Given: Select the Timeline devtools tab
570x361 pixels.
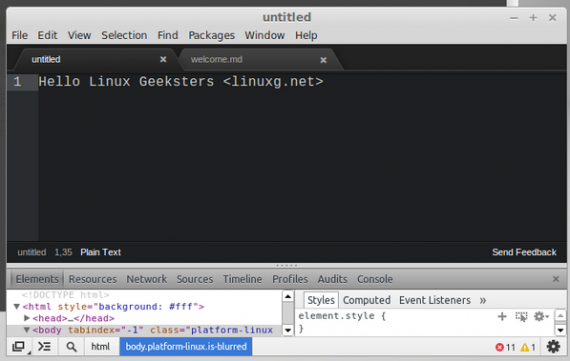Looking at the screenshot, I should click(x=242, y=279).
